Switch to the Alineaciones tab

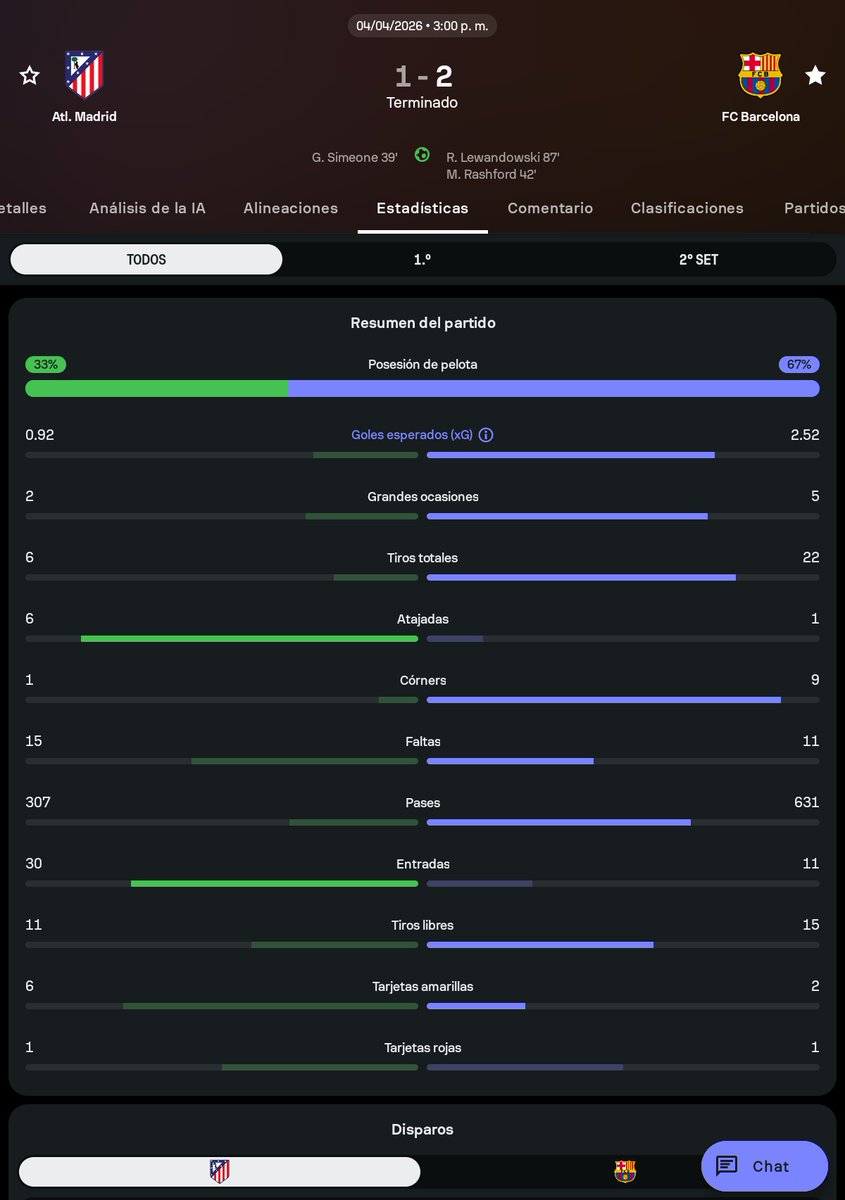point(290,208)
